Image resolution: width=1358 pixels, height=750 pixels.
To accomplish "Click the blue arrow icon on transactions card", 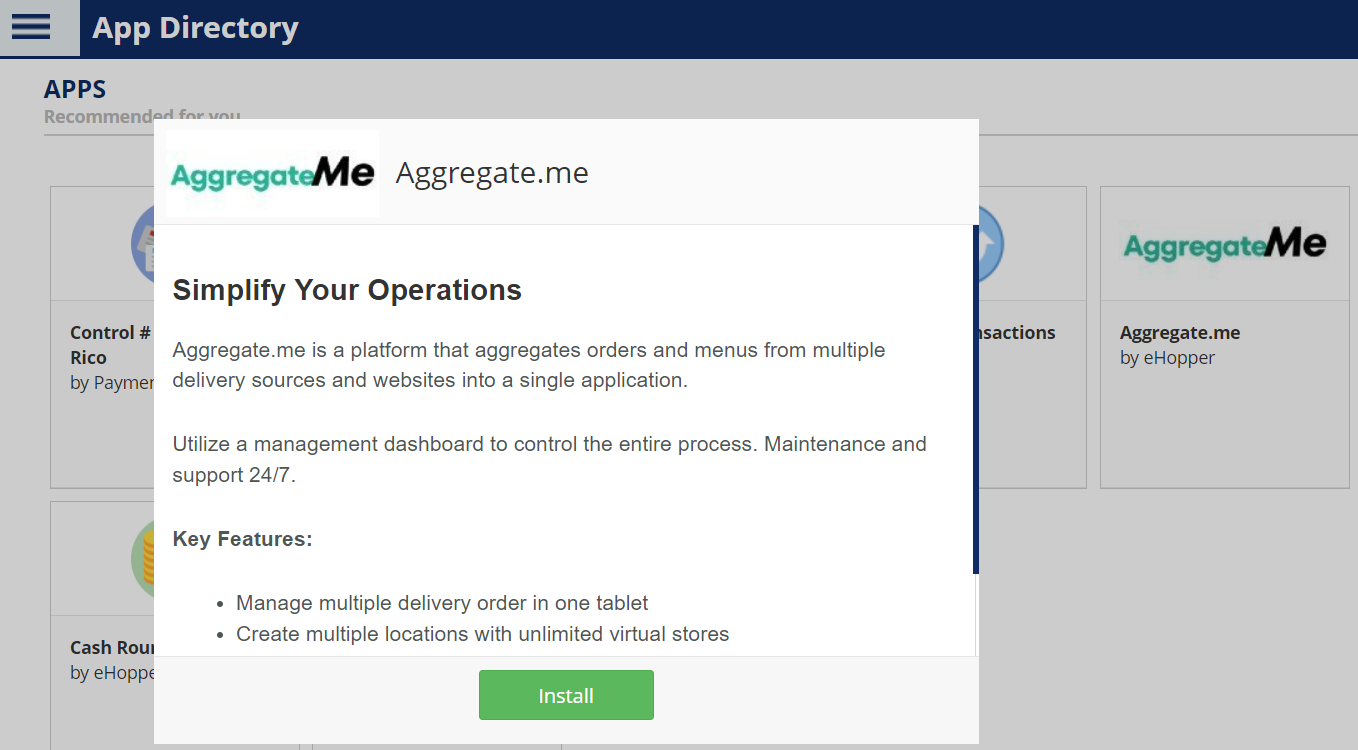I will pos(991,243).
